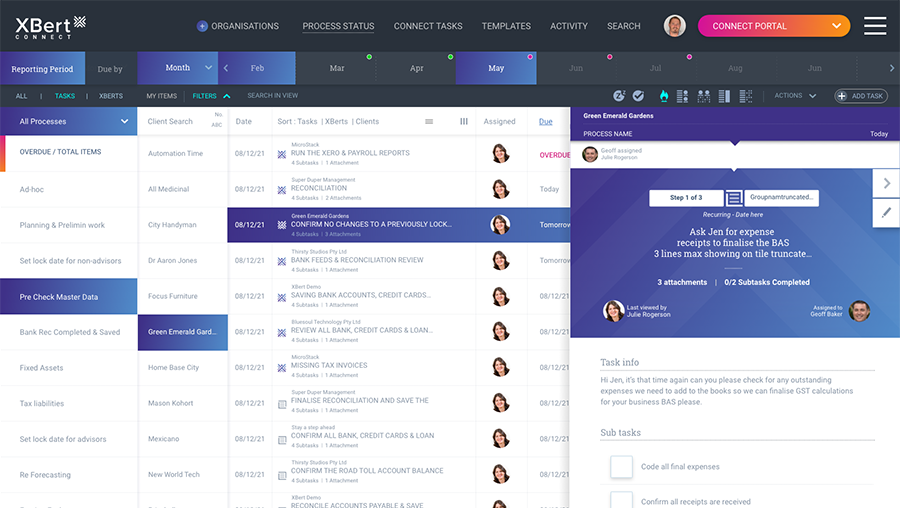Click the Add Task button
Screen dimensions: 900x508
(x=861, y=96)
